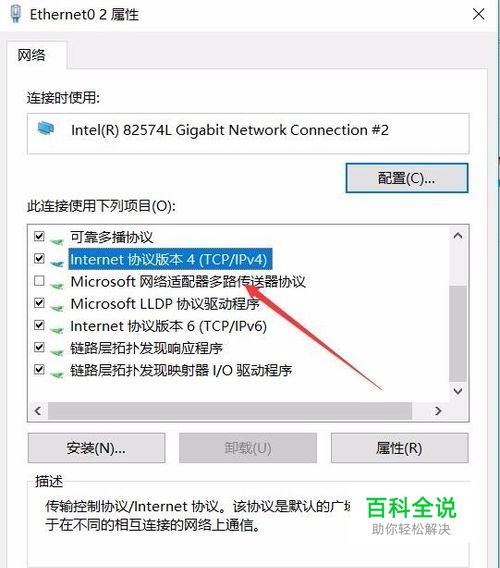The image size is (500, 568).
Task: Click the horizontal scroll right arrow
Action: [x=438, y=411]
